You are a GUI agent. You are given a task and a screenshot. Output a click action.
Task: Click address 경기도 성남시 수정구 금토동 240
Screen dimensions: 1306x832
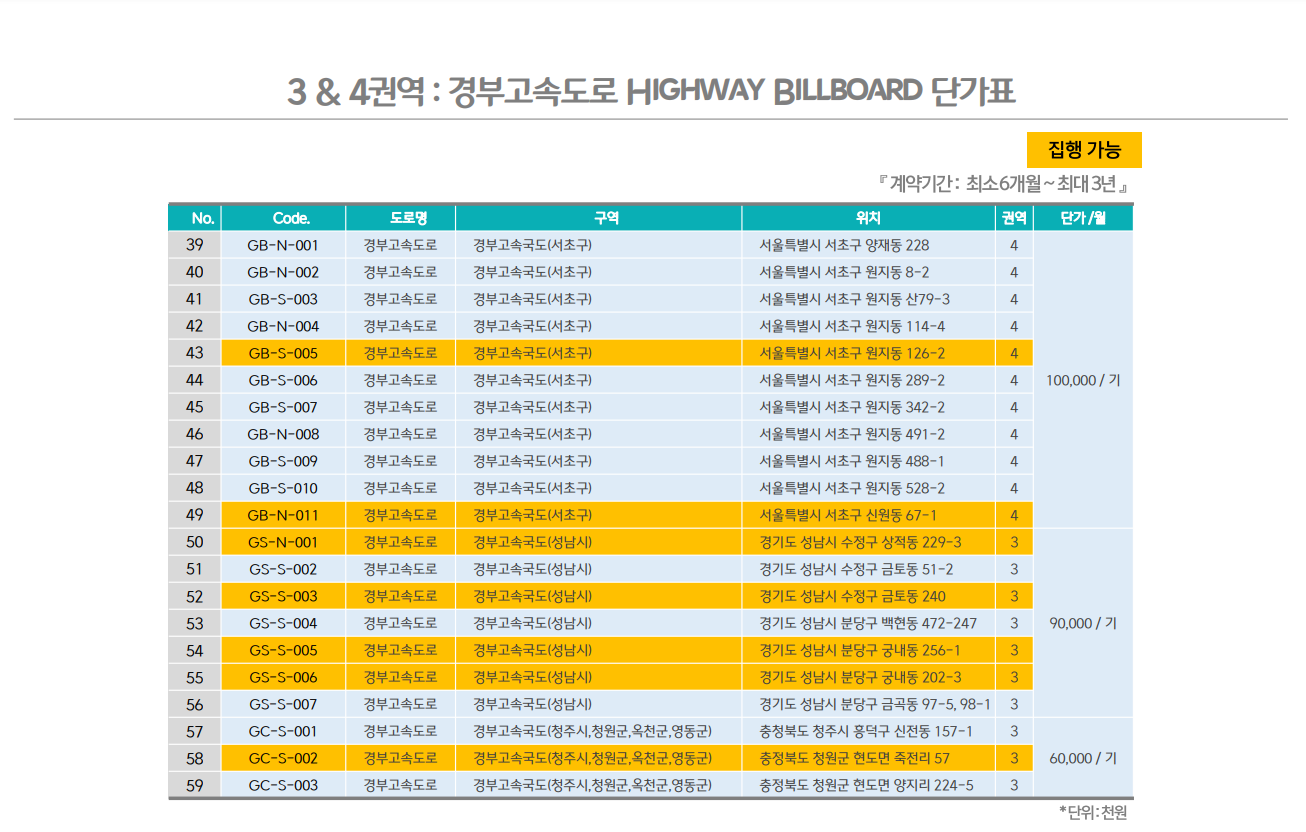tap(852, 596)
